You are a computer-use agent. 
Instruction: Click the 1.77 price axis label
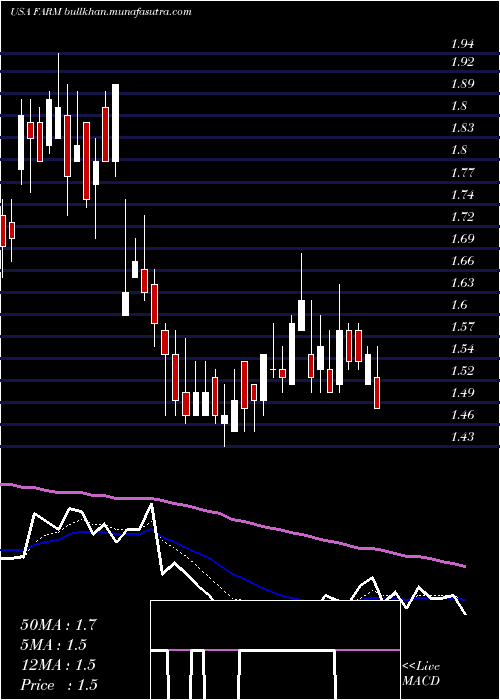(462, 172)
